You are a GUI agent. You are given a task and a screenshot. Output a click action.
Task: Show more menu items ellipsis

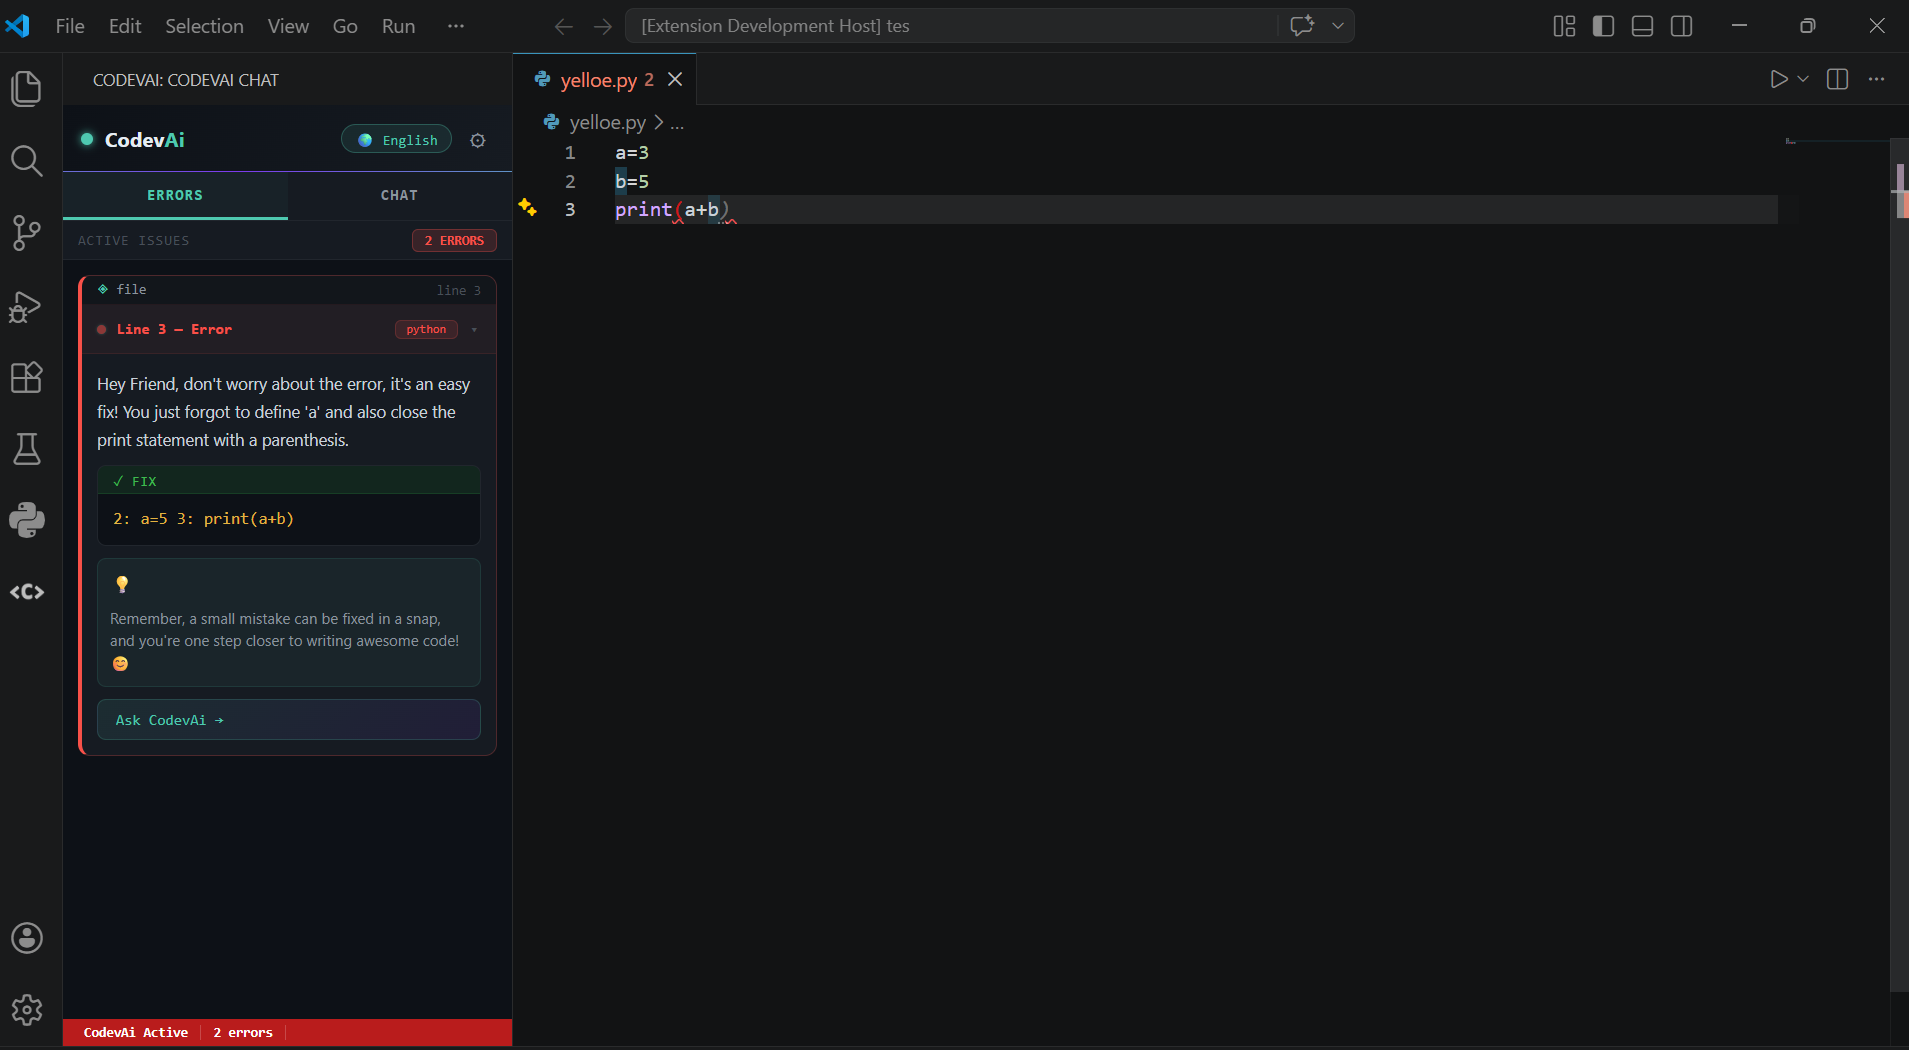click(x=456, y=26)
